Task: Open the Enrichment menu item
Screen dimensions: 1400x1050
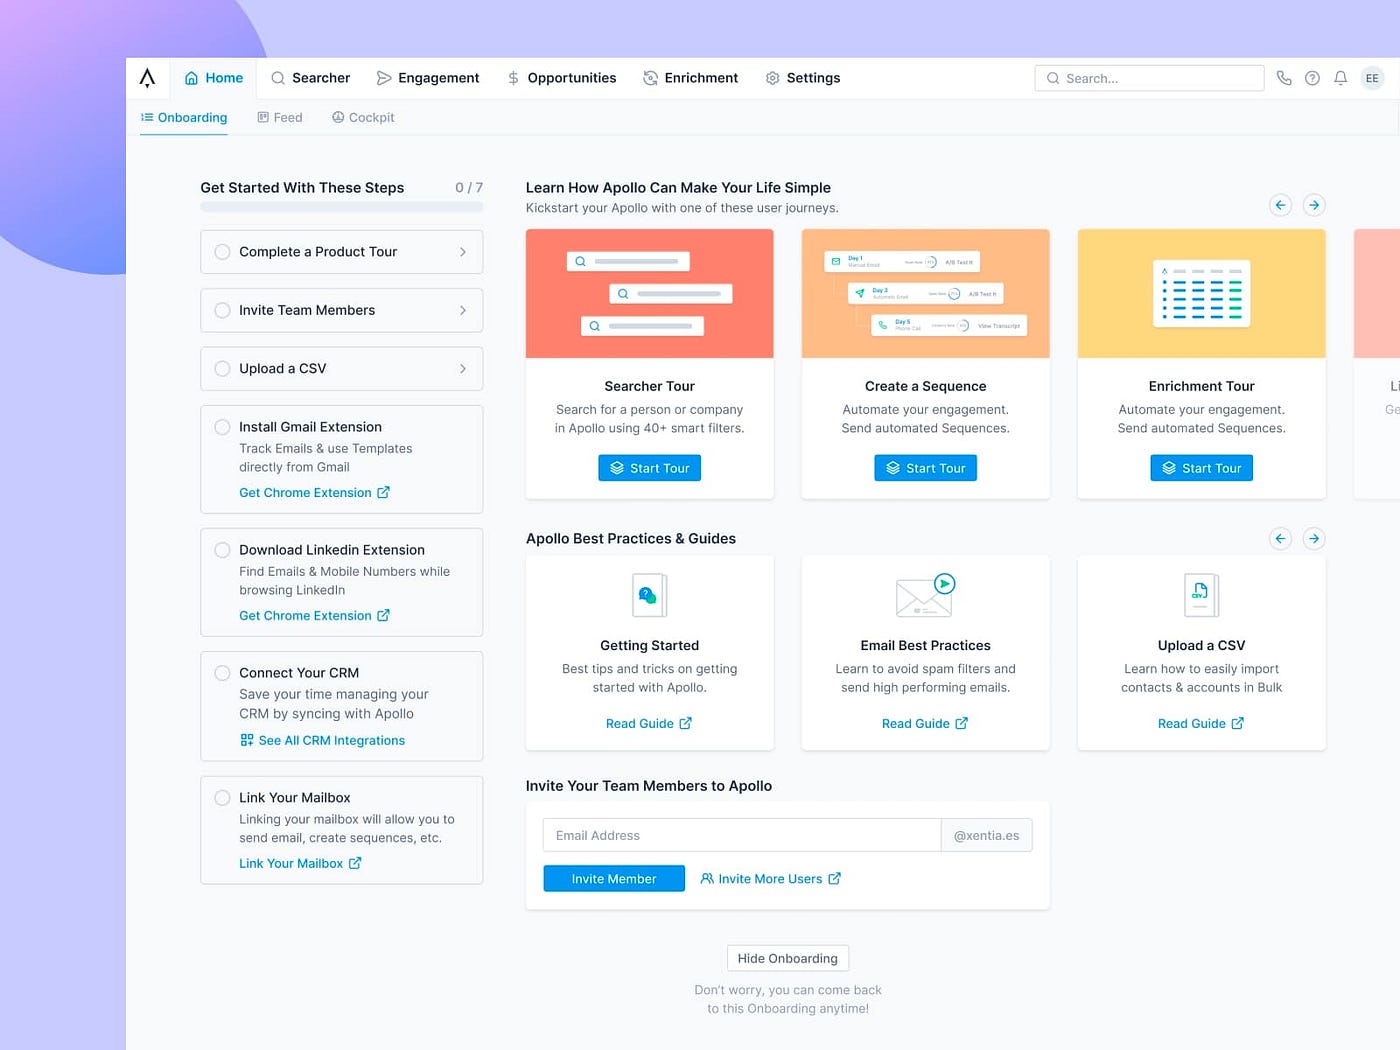Action: pyautogui.click(x=690, y=78)
